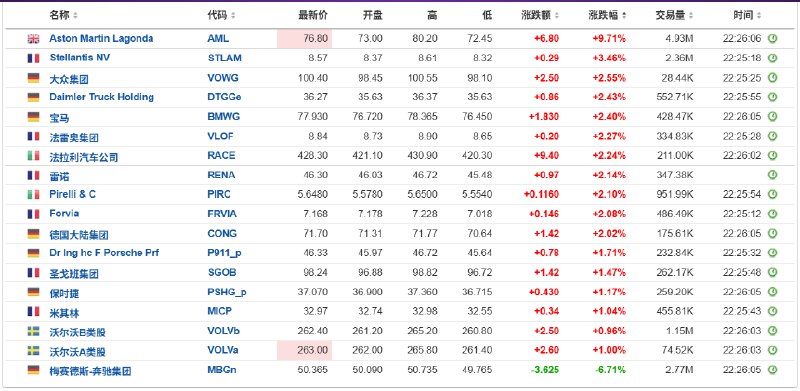Open the 梅赛德斯-奔驰集团 stock link
Viewport: 800px width, 391px height.
[x=90, y=371]
